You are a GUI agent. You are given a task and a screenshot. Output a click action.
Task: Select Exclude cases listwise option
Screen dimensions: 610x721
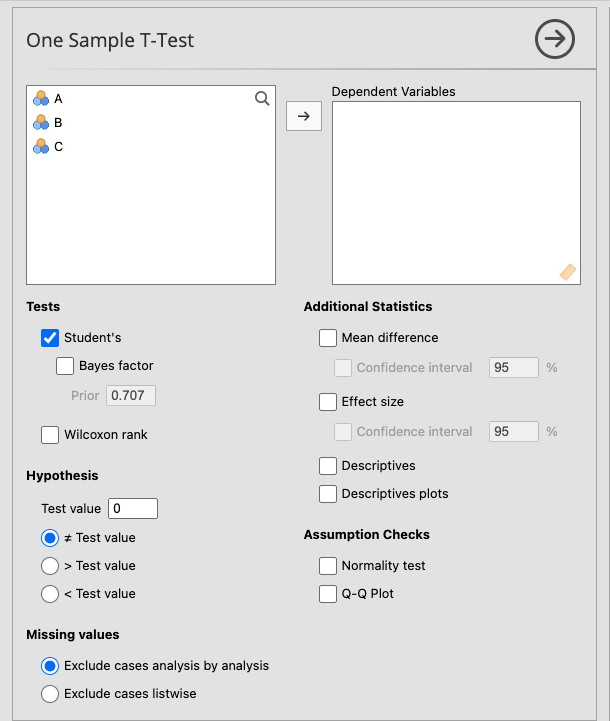point(50,694)
